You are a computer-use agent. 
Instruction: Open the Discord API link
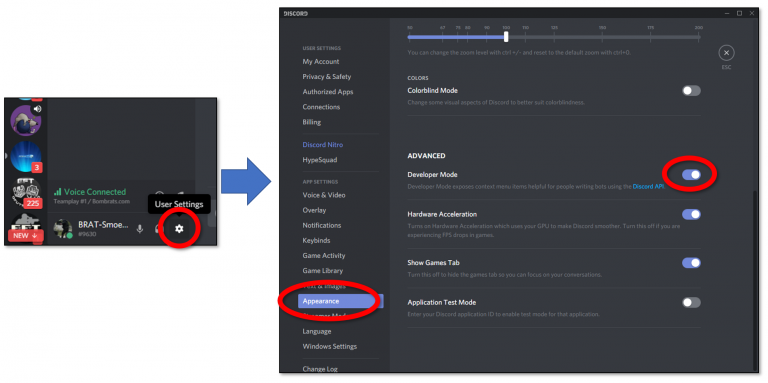click(648, 187)
